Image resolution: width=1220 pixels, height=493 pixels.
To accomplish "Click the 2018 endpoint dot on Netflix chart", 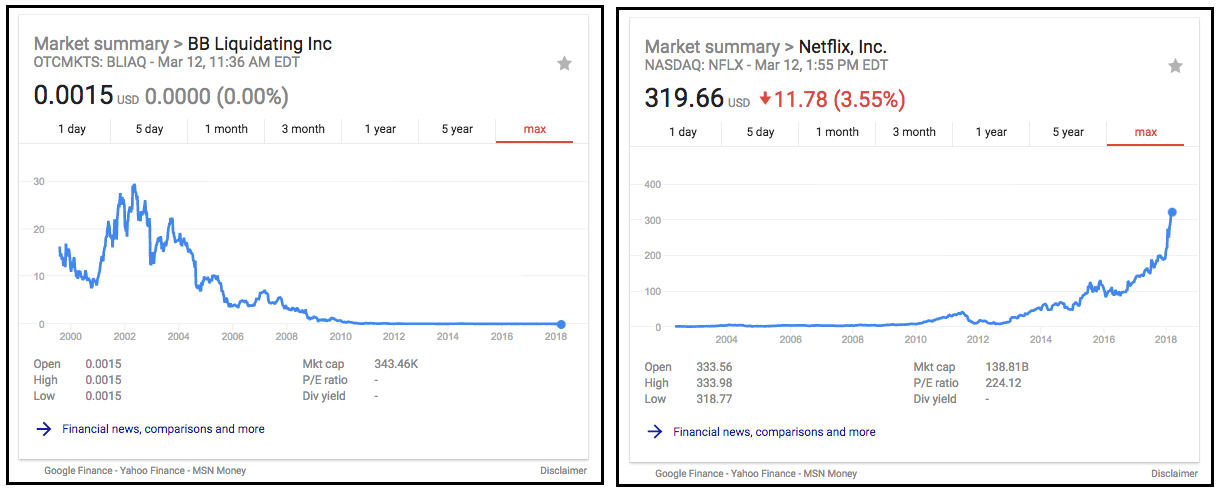I will tap(1172, 212).
